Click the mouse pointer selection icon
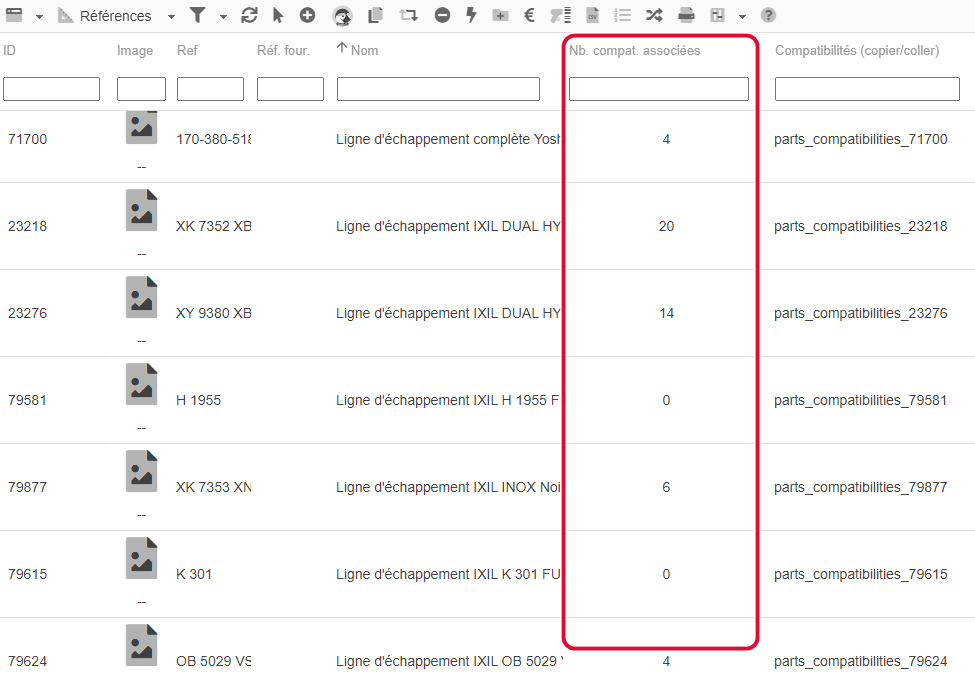Image resolution: width=975 pixels, height=683 pixels. pyautogui.click(x=278, y=16)
